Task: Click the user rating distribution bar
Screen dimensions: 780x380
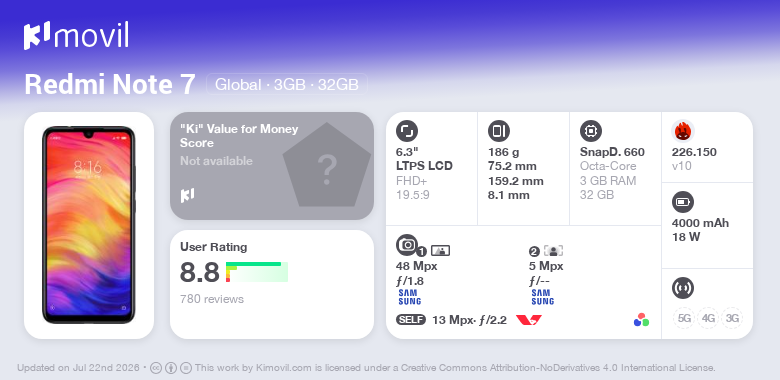Action: (257, 272)
